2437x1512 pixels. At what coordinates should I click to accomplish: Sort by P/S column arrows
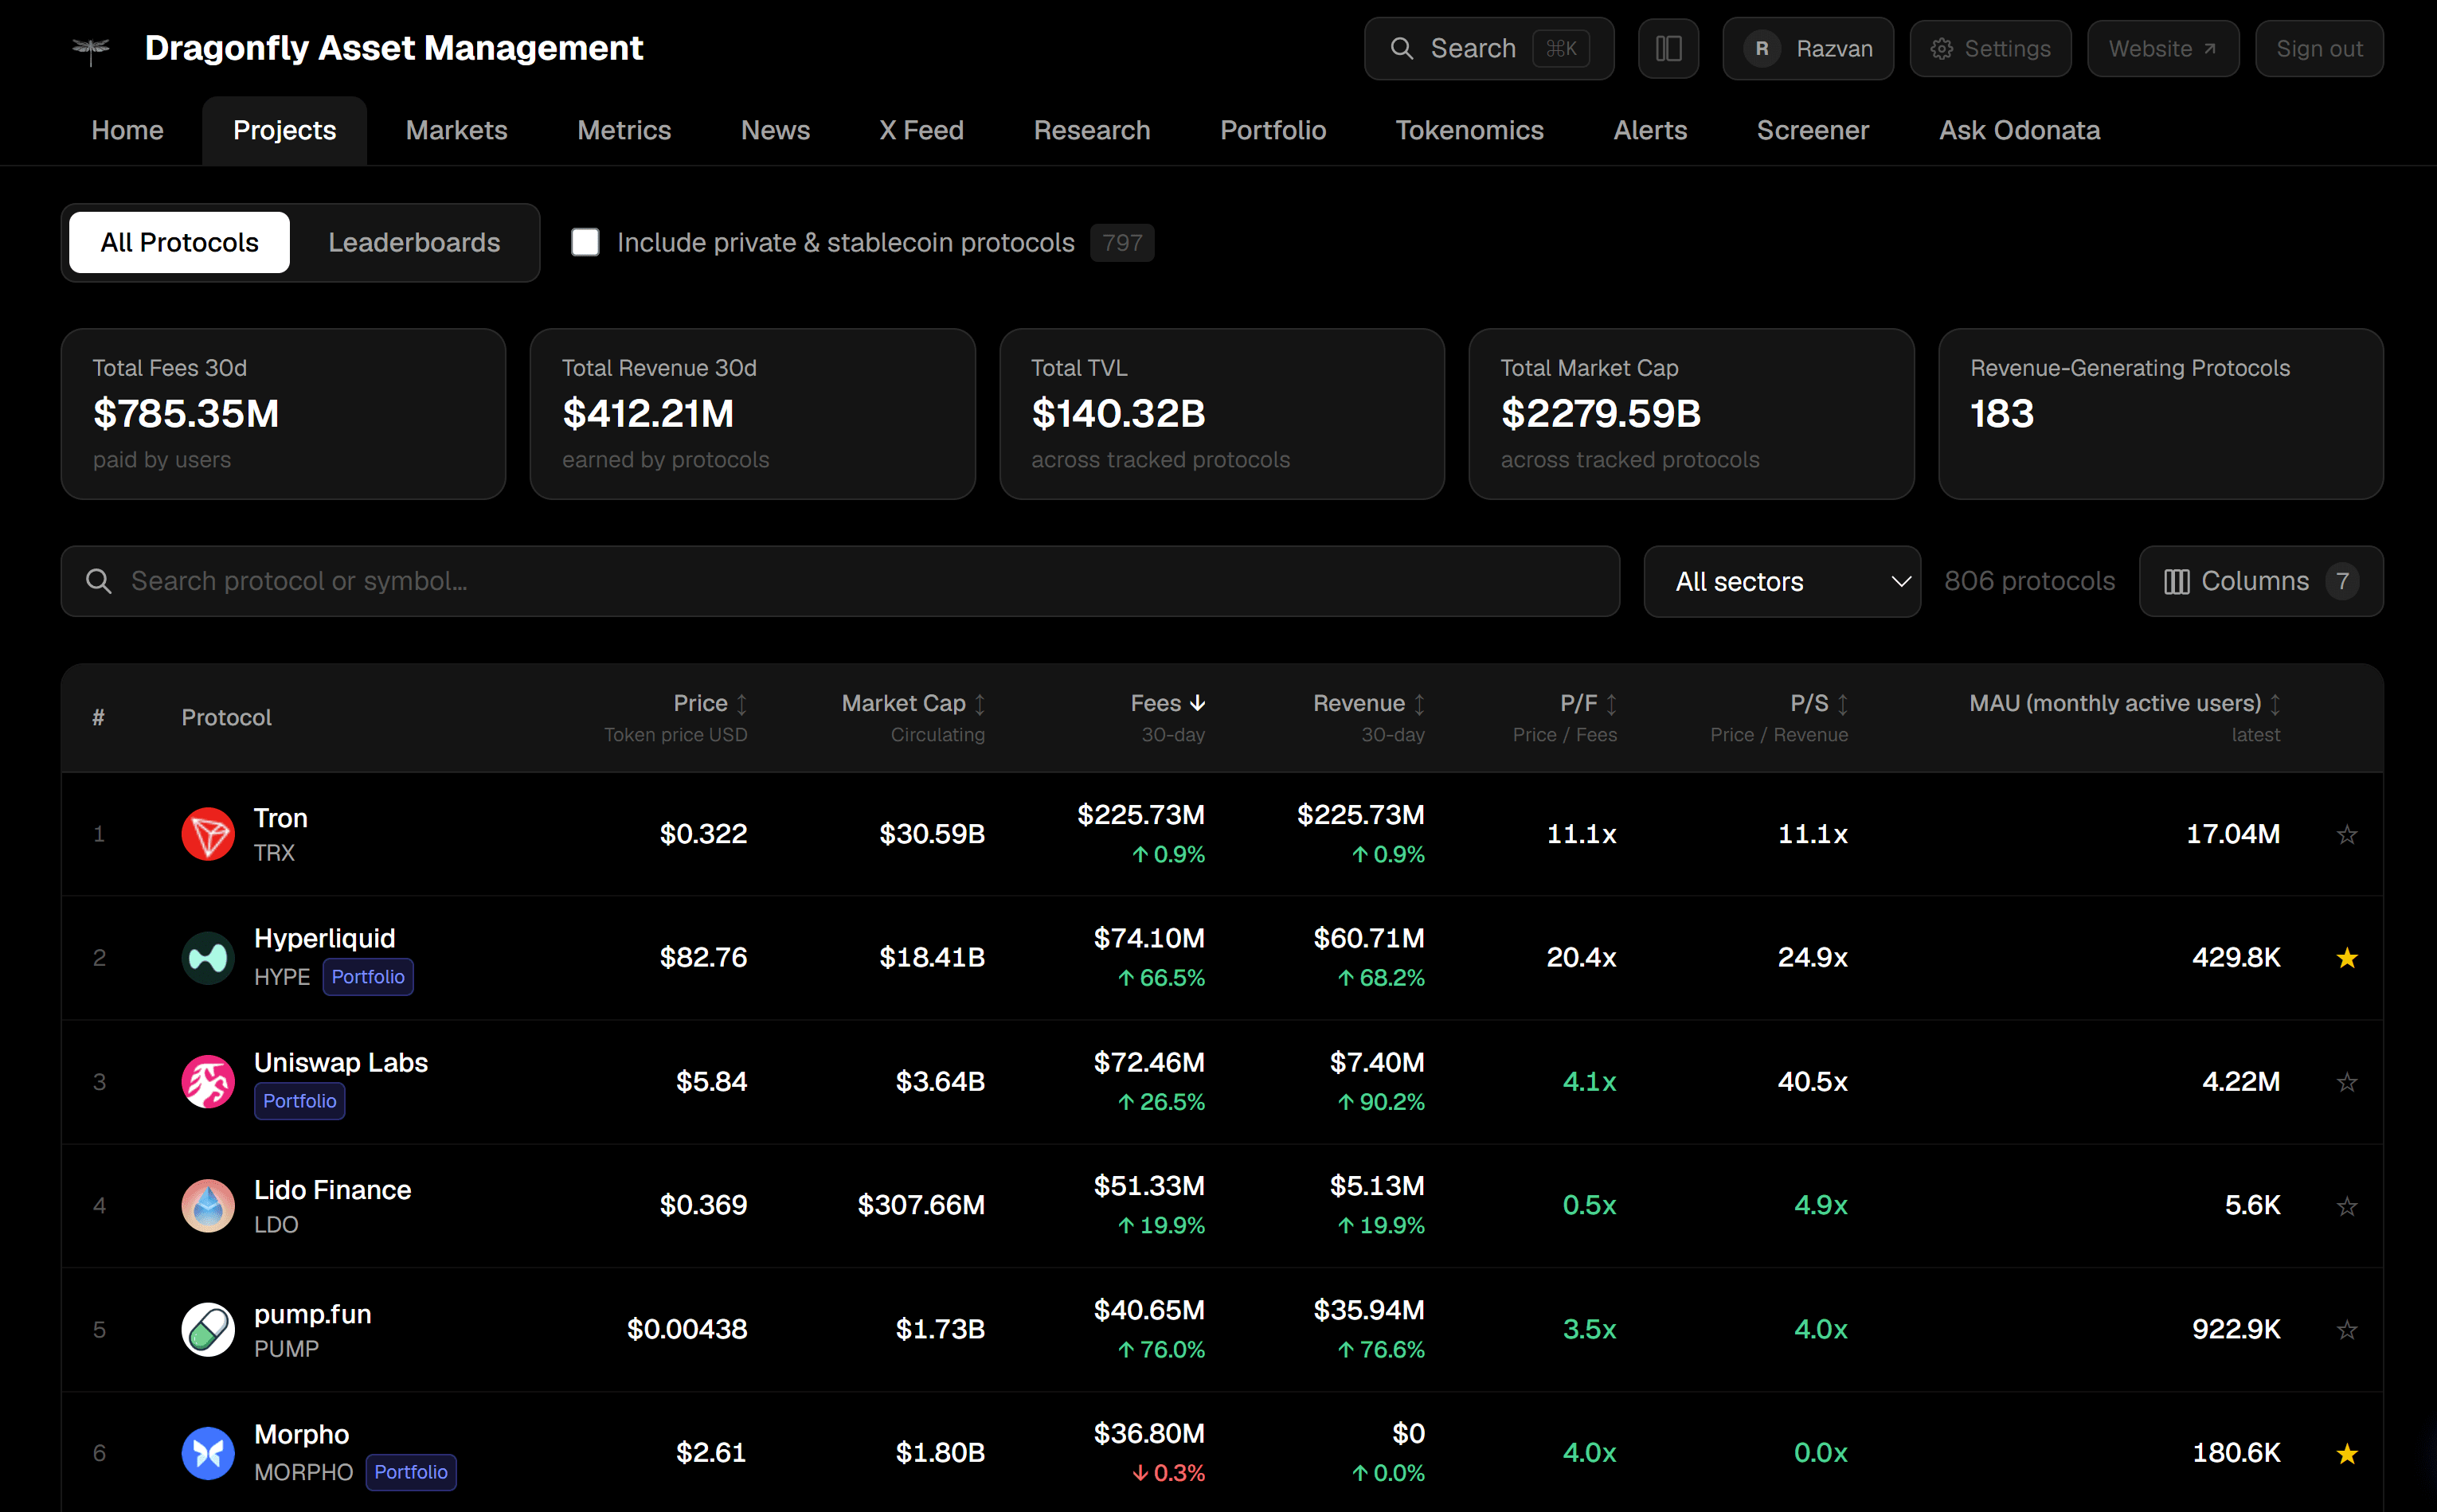point(1842,704)
